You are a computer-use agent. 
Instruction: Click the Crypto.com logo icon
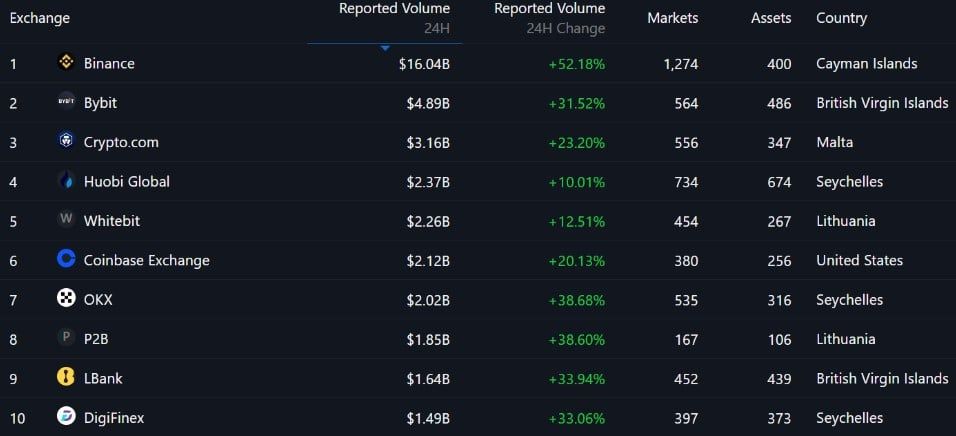click(66, 141)
